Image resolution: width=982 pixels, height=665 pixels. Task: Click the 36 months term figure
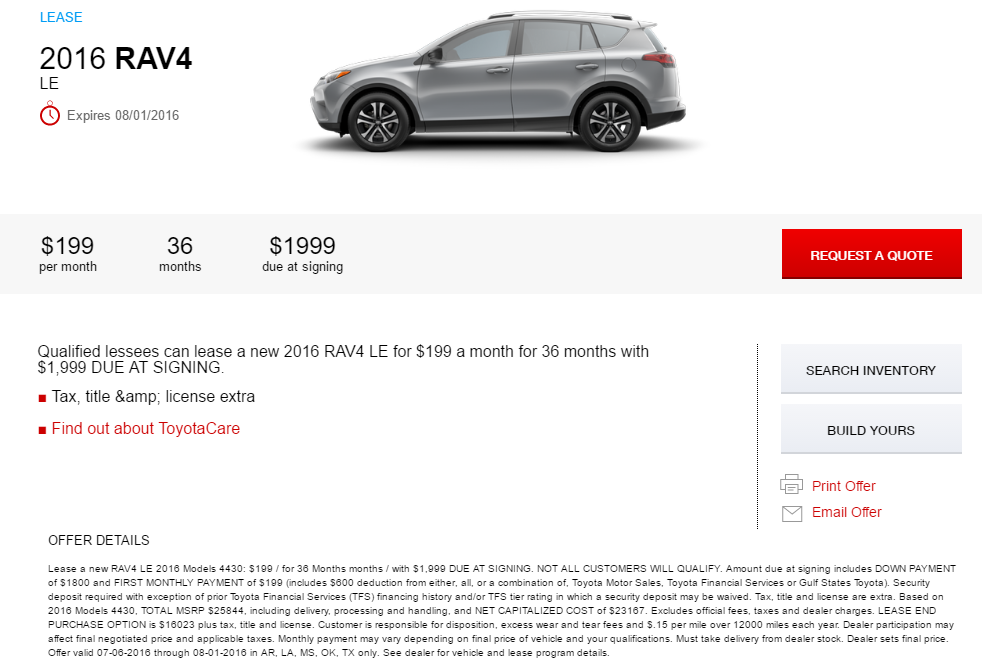pyautogui.click(x=180, y=253)
